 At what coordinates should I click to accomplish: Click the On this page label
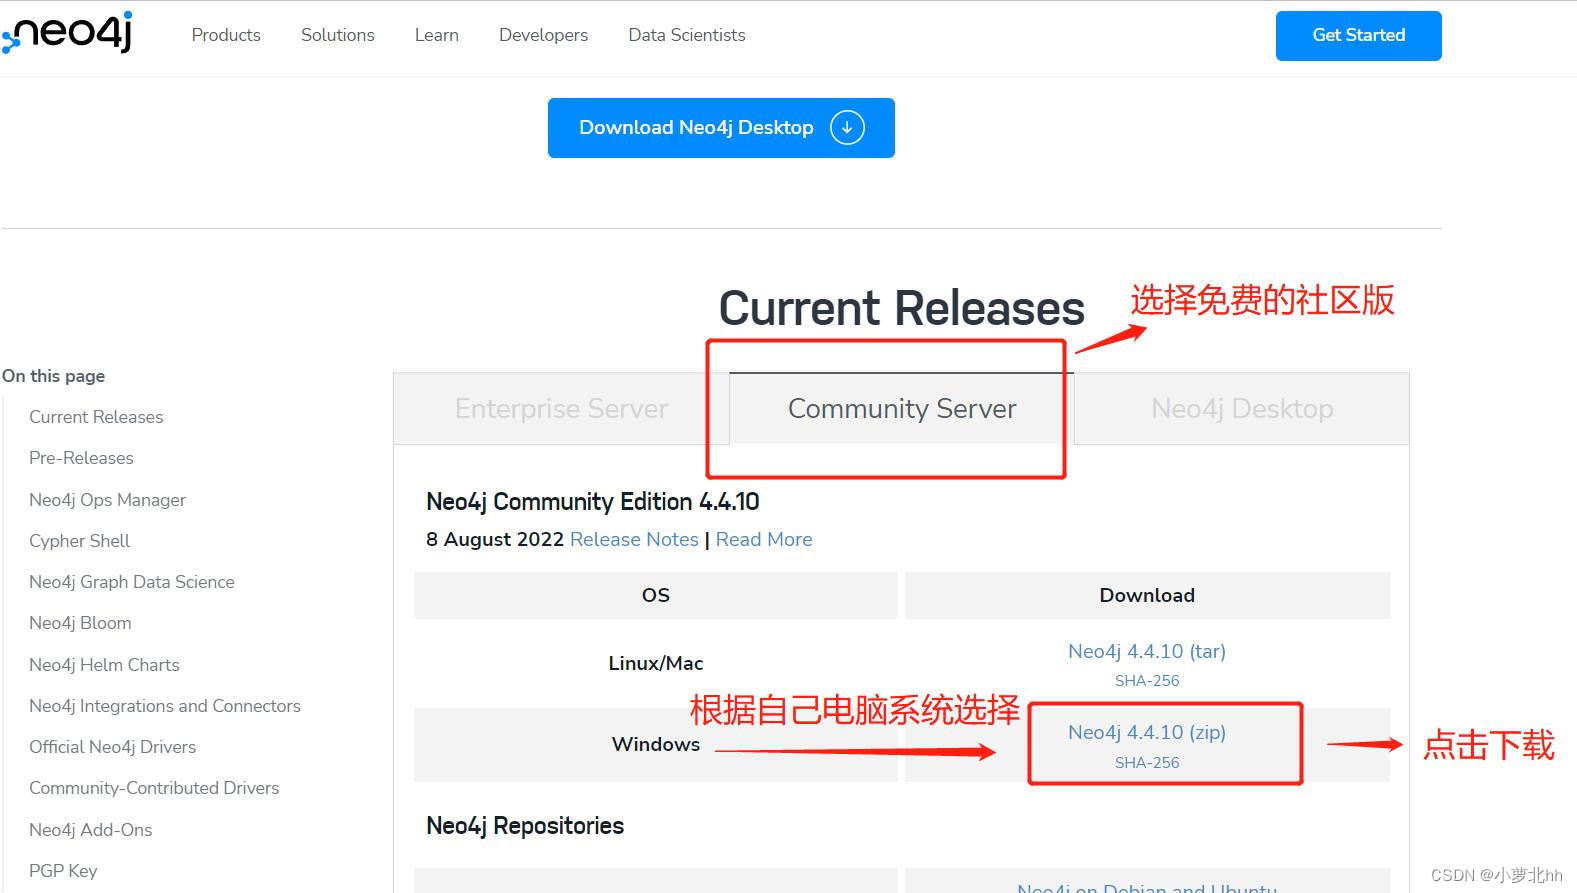pos(54,376)
